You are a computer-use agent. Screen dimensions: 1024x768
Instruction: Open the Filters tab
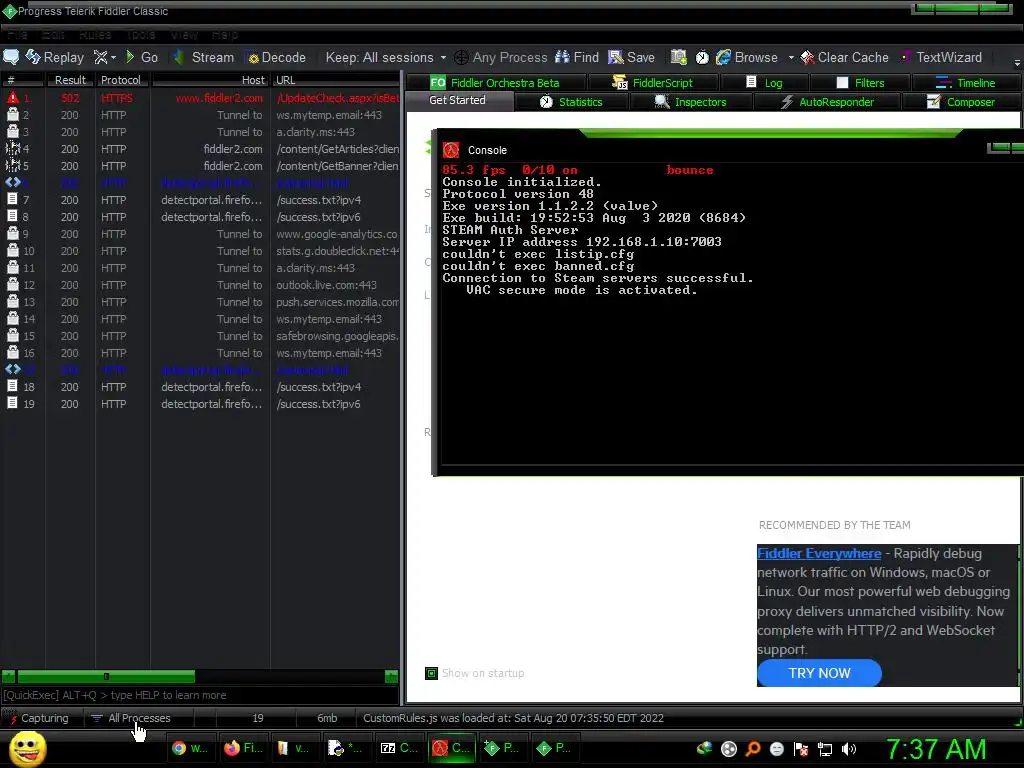click(x=861, y=83)
